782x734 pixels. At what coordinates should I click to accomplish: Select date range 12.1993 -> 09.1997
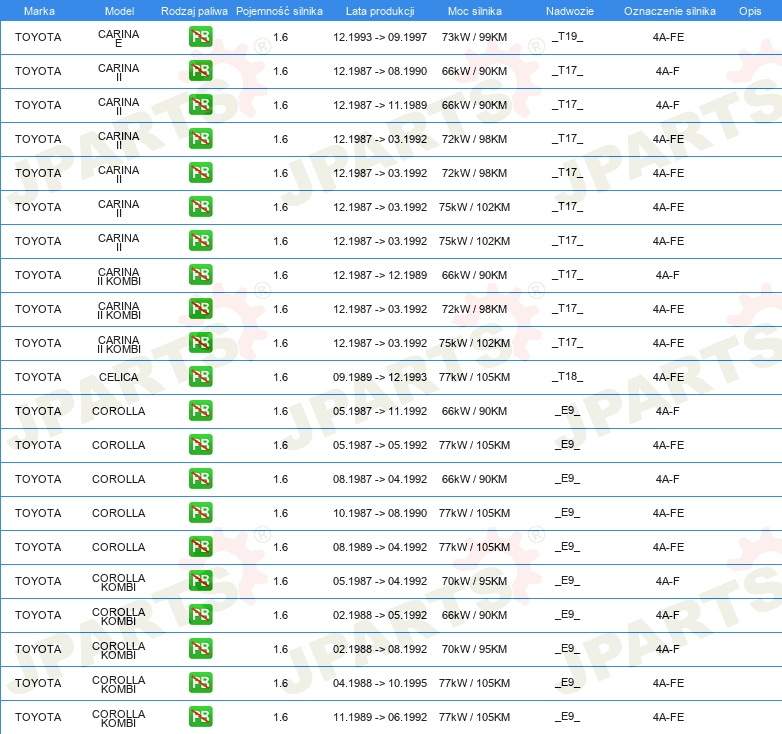(x=380, y=37)
